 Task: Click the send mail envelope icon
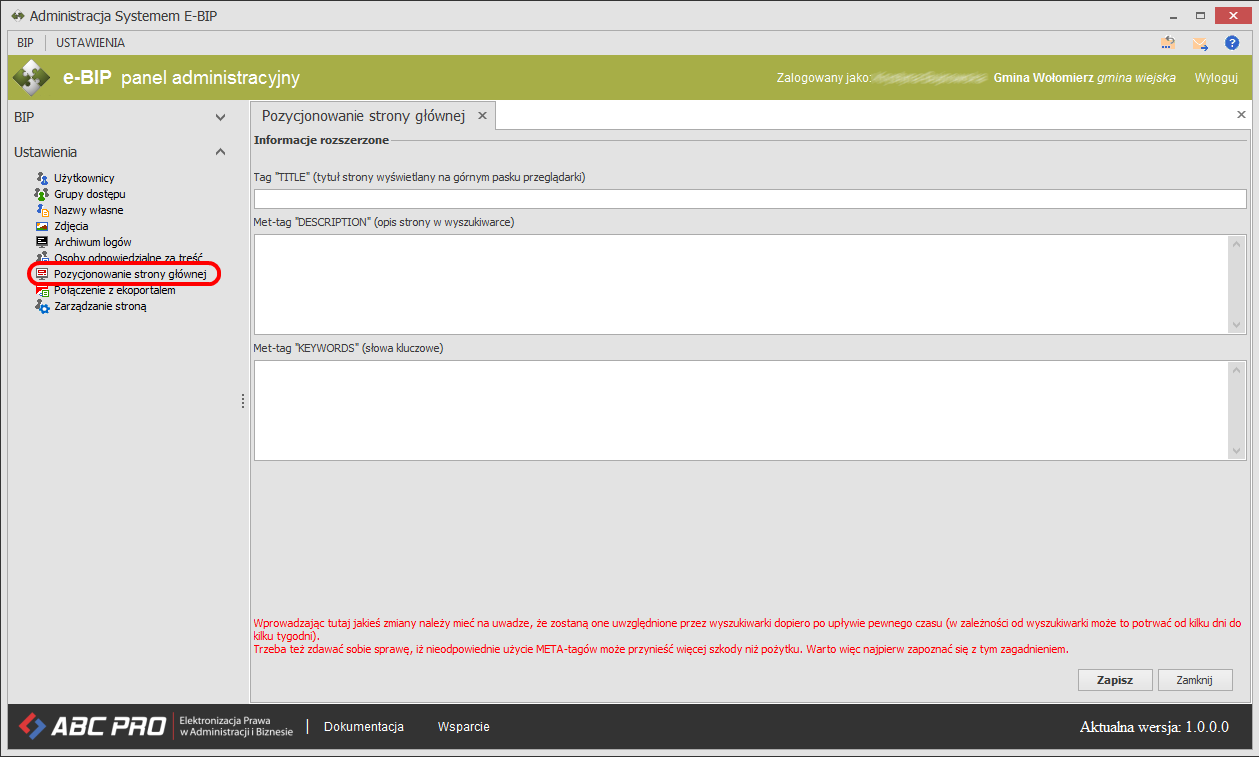(1199, 43)
